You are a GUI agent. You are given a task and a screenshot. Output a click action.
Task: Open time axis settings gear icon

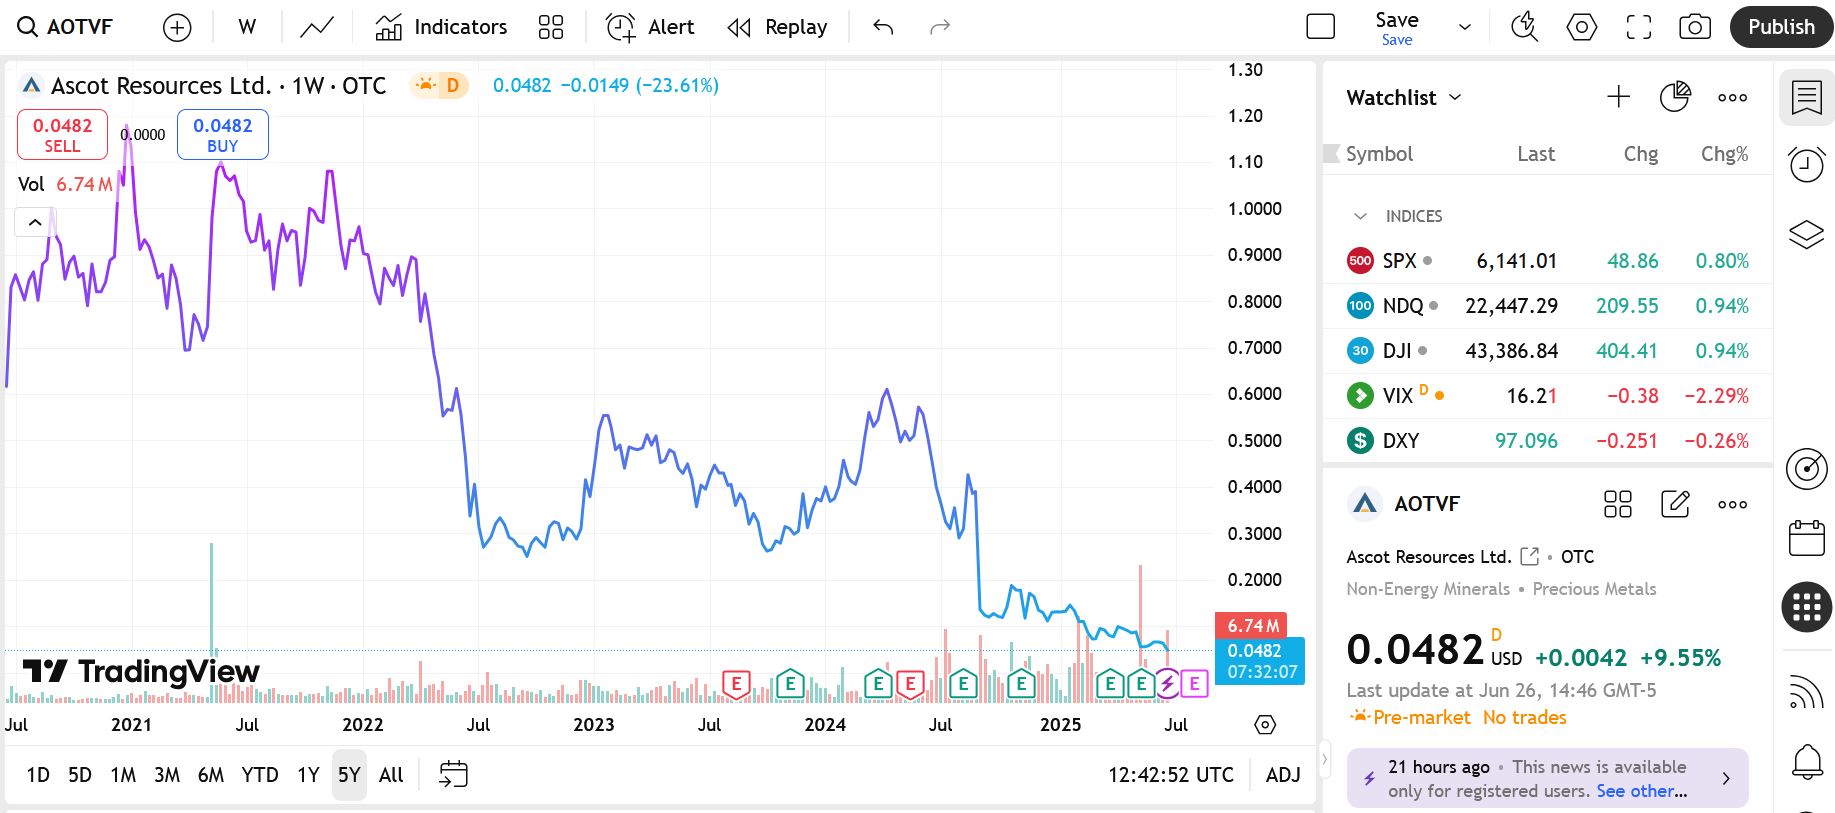coord(1265,725)
